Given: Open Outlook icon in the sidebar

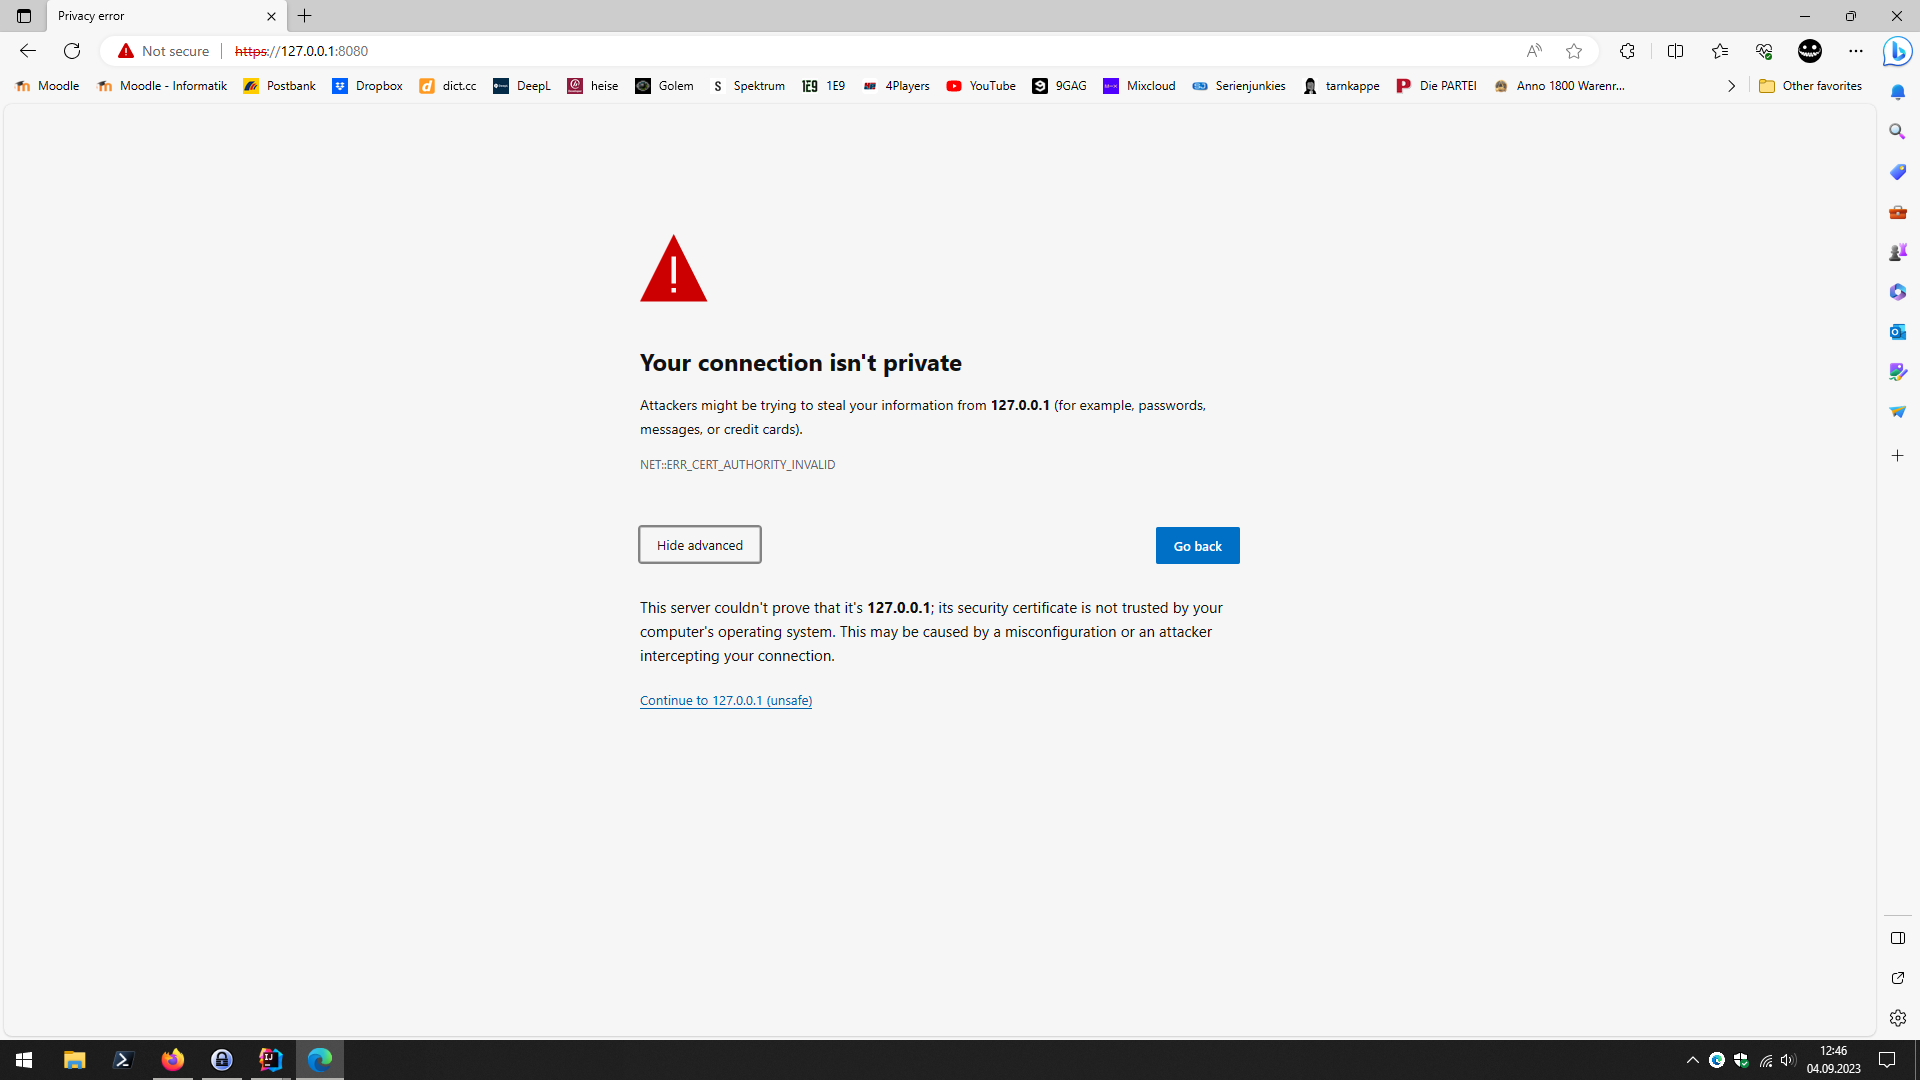Looking at the screenshot, I should pyautogui.click(x=1897, y=332).
